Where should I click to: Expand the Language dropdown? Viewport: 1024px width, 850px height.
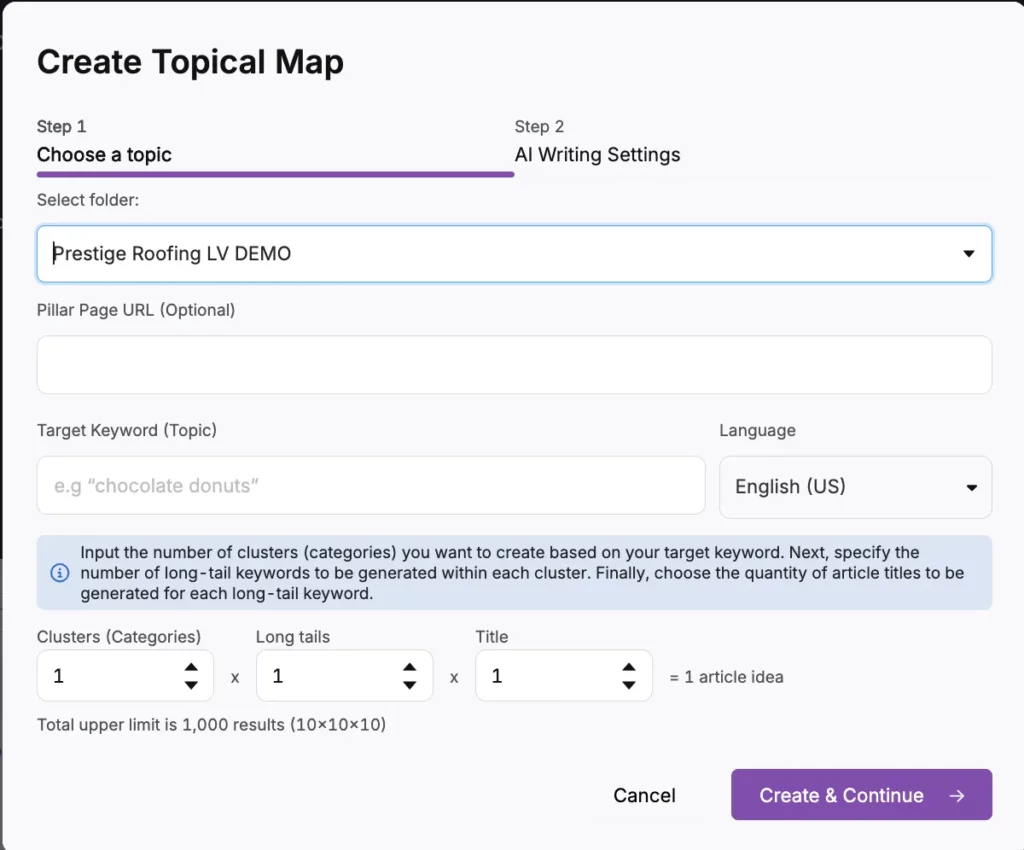tap(855, 487)
